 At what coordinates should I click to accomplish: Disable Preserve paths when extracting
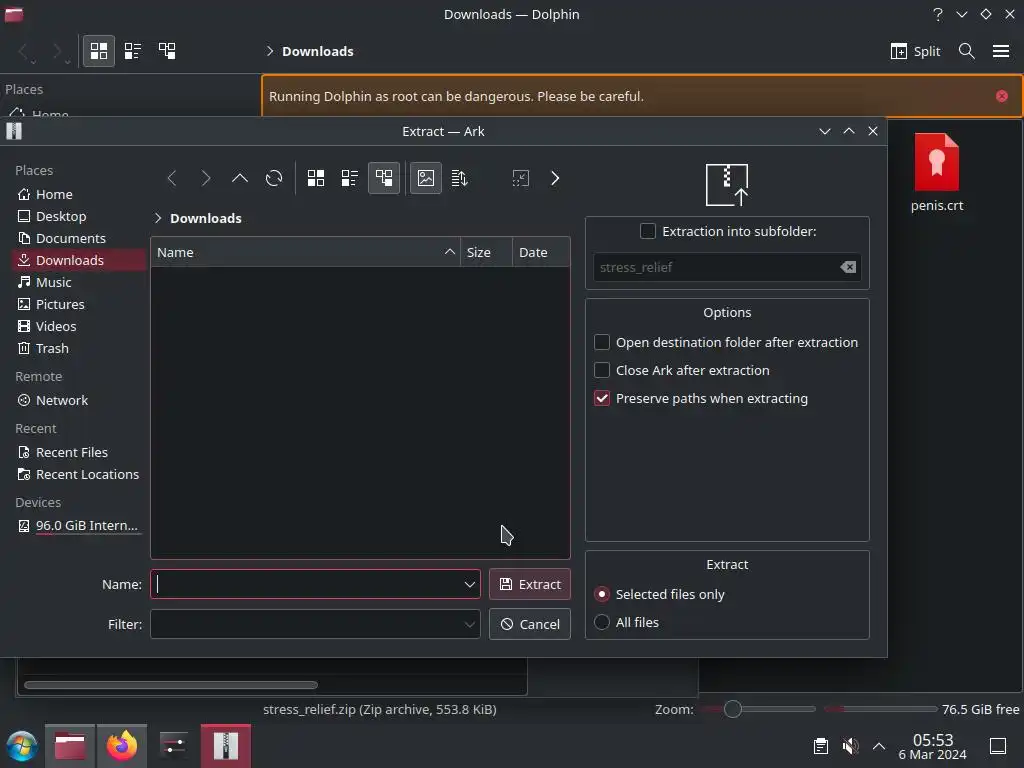tap(602, 398)
